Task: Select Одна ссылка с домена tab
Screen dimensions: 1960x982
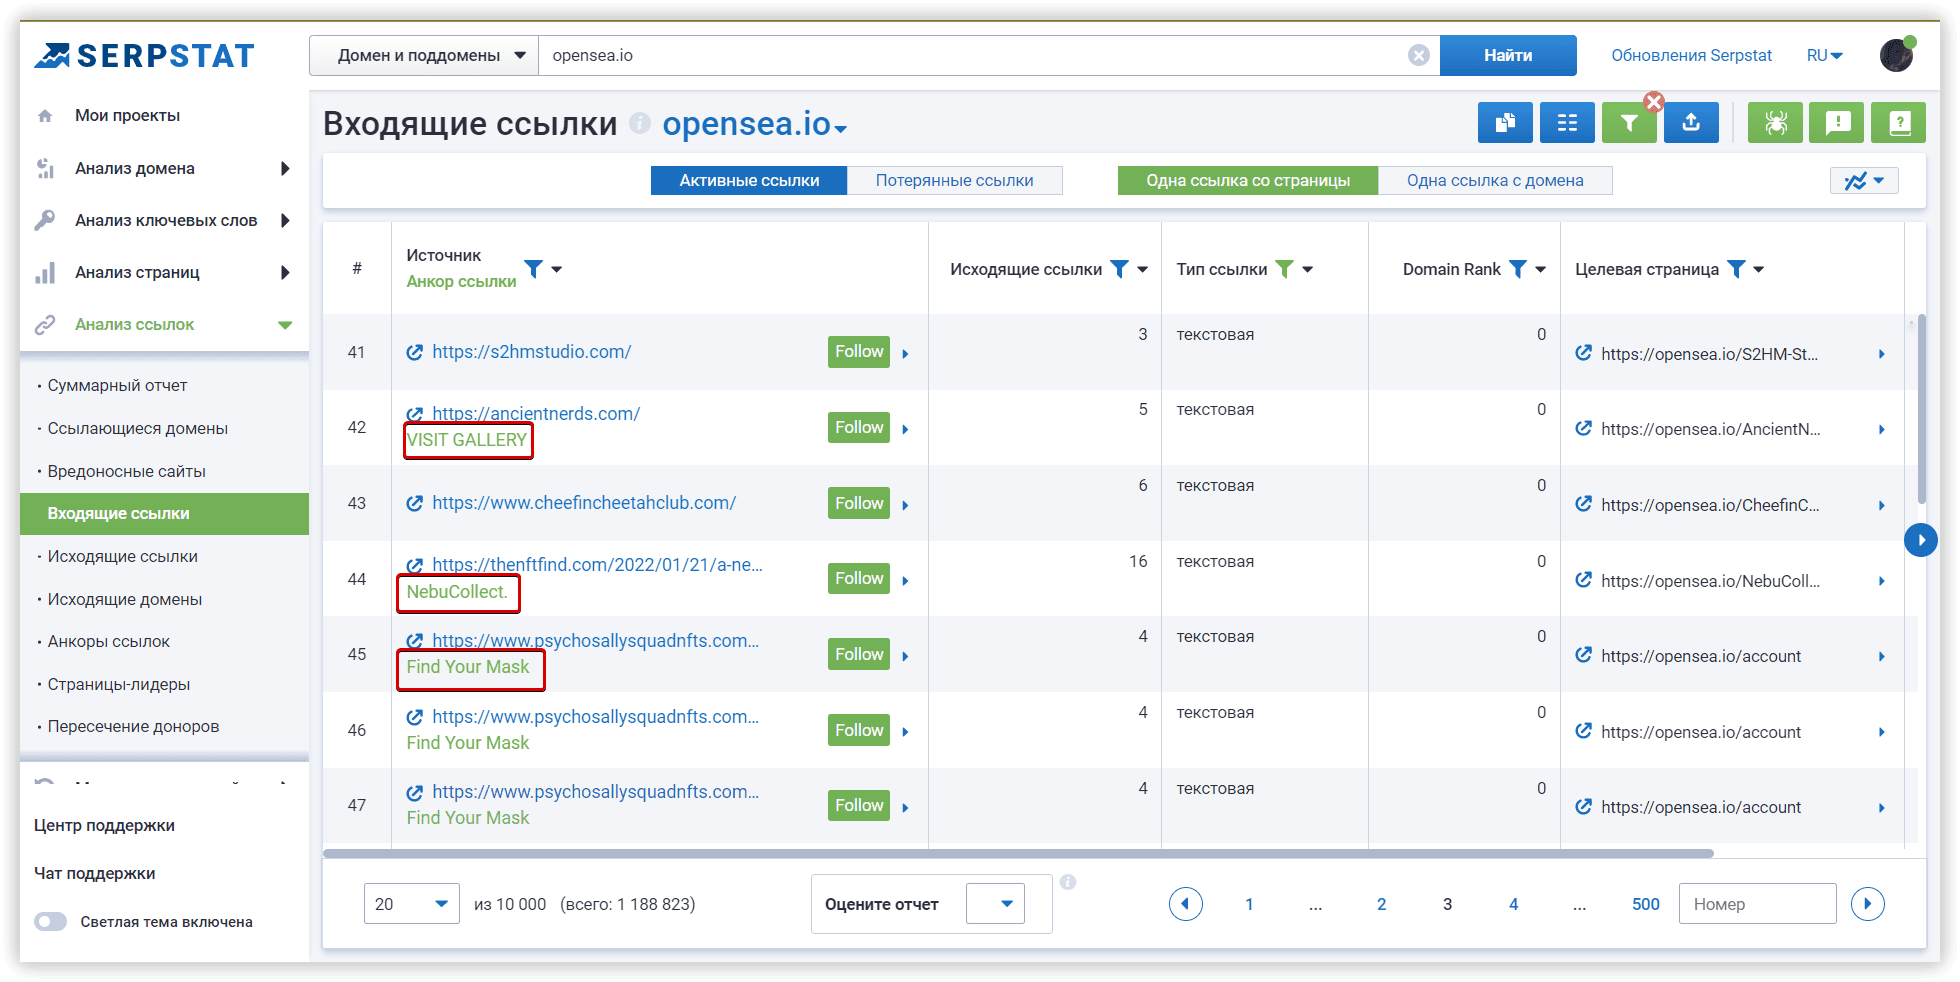Action: pyautogui.click(x=1495, y=181)
